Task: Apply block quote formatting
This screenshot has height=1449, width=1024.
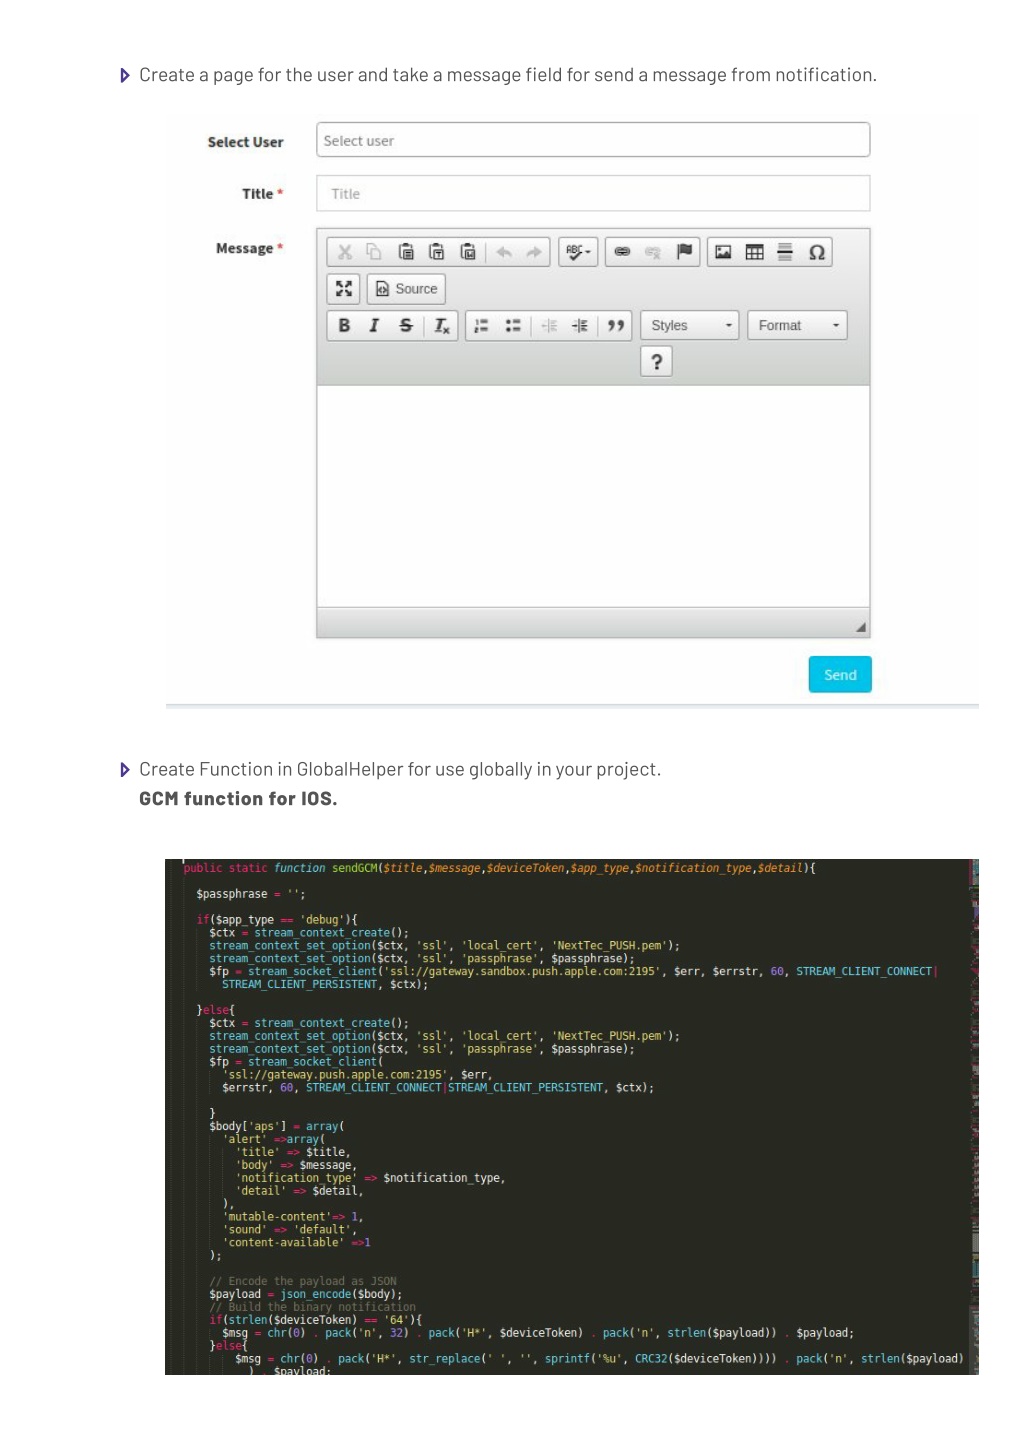Action: 616,325
